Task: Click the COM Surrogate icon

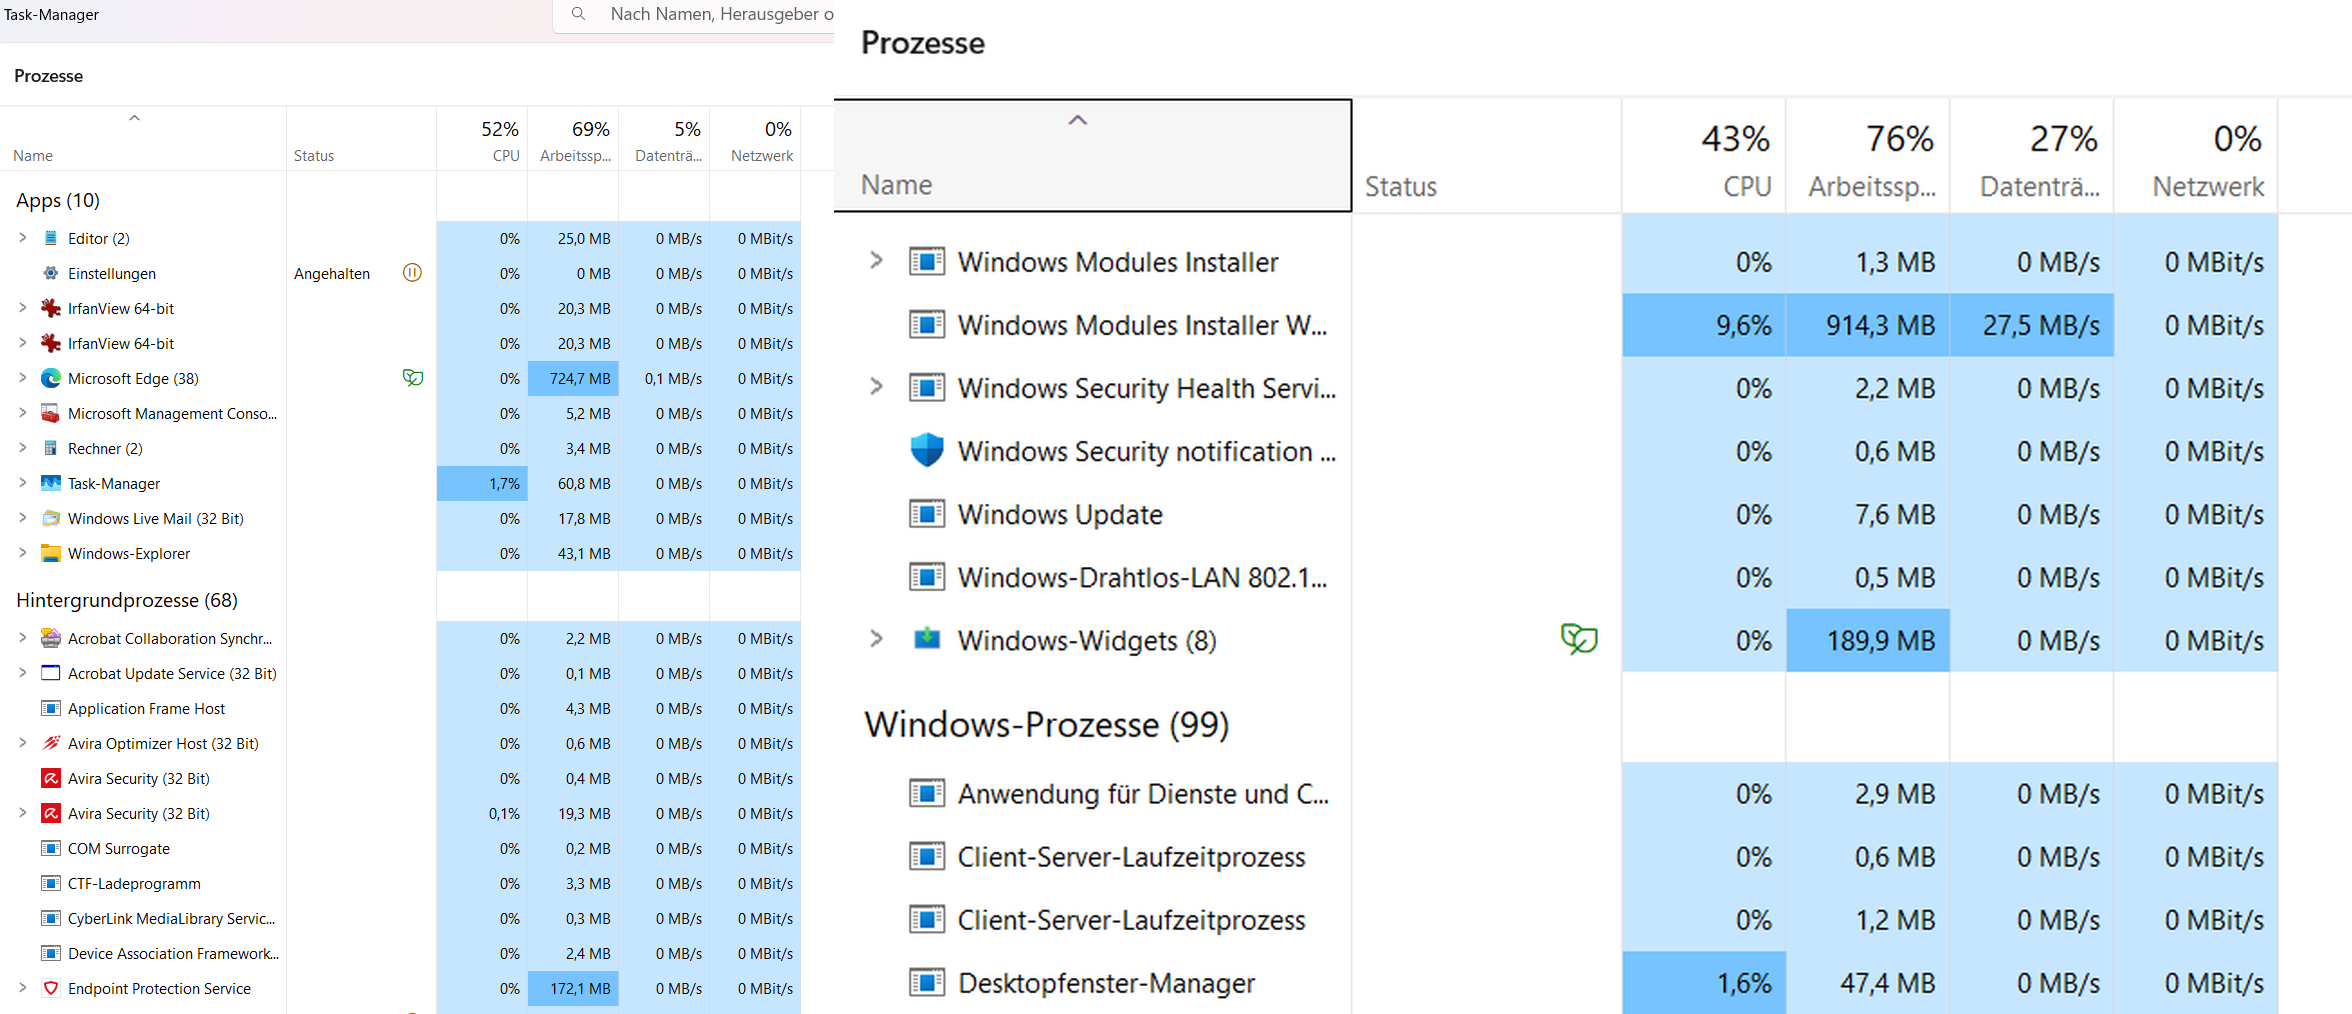Action: click(x=50, y=848)
